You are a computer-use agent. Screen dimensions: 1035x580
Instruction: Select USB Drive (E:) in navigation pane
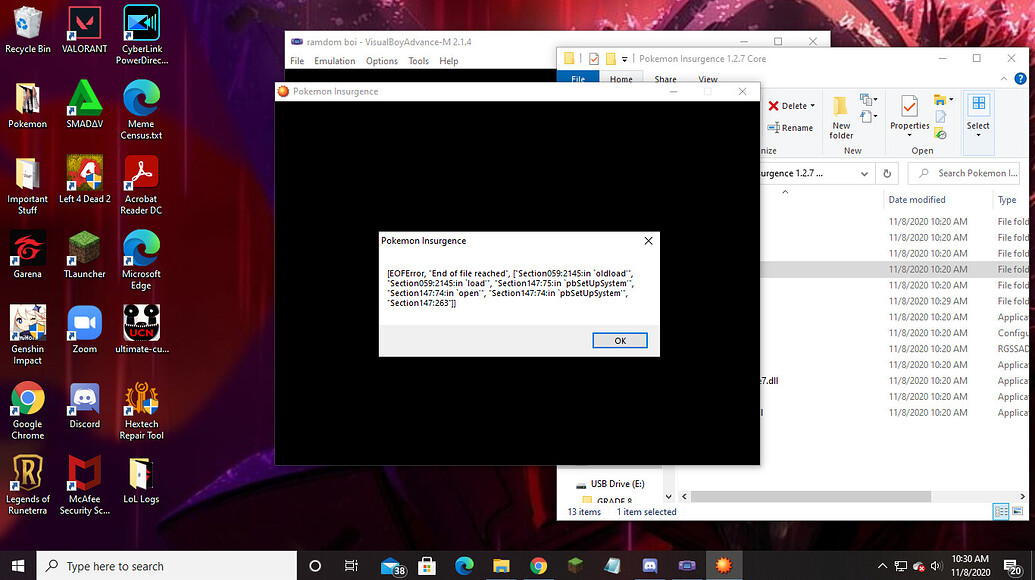[x=611, y=484]
